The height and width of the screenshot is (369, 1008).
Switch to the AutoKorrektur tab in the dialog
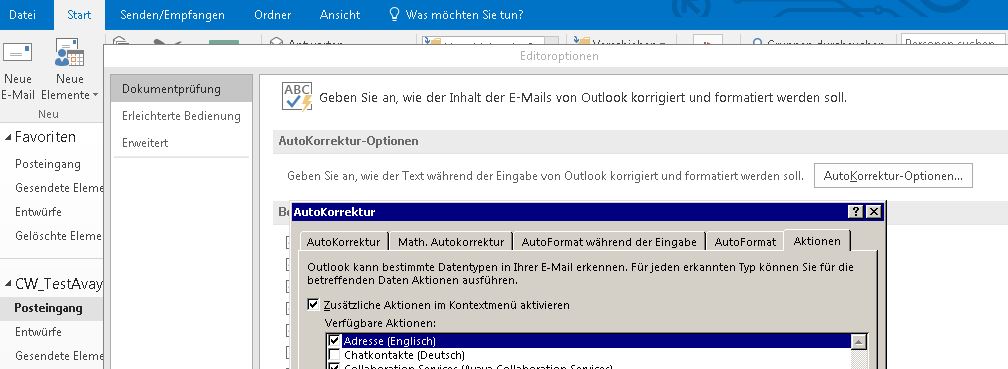pos(343,242)
